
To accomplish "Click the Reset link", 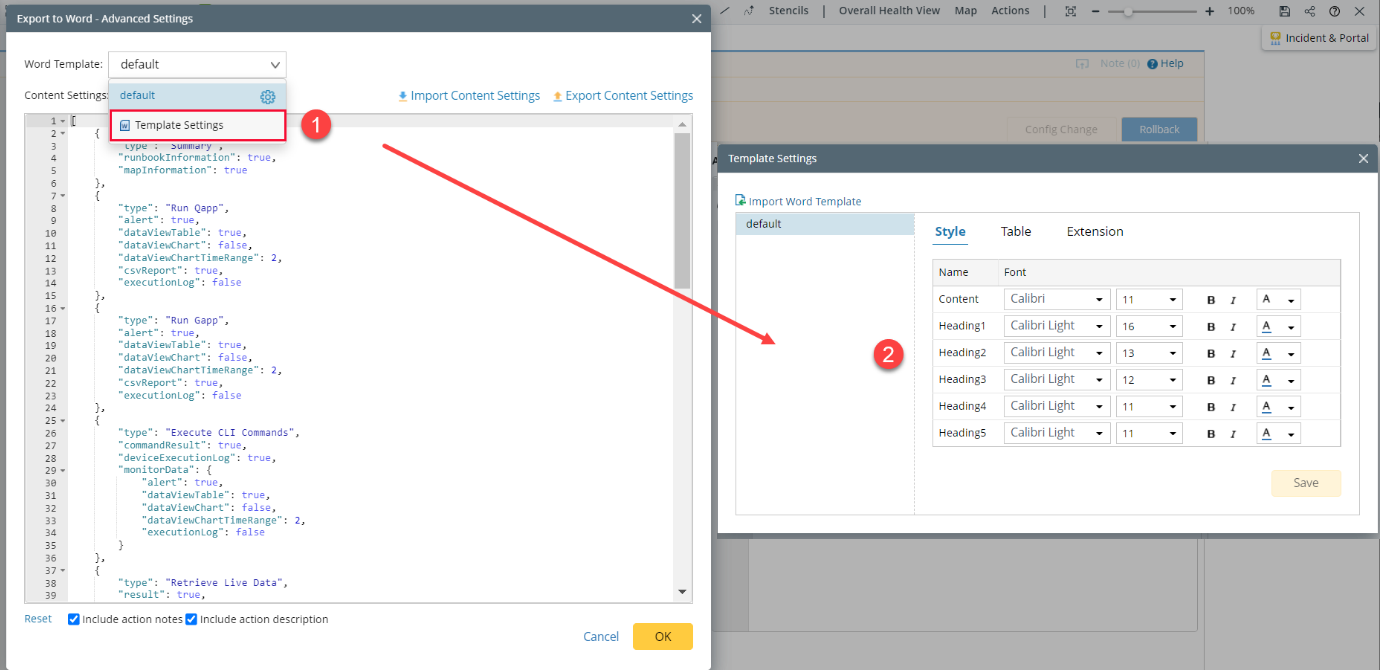I will pos(37,618).
